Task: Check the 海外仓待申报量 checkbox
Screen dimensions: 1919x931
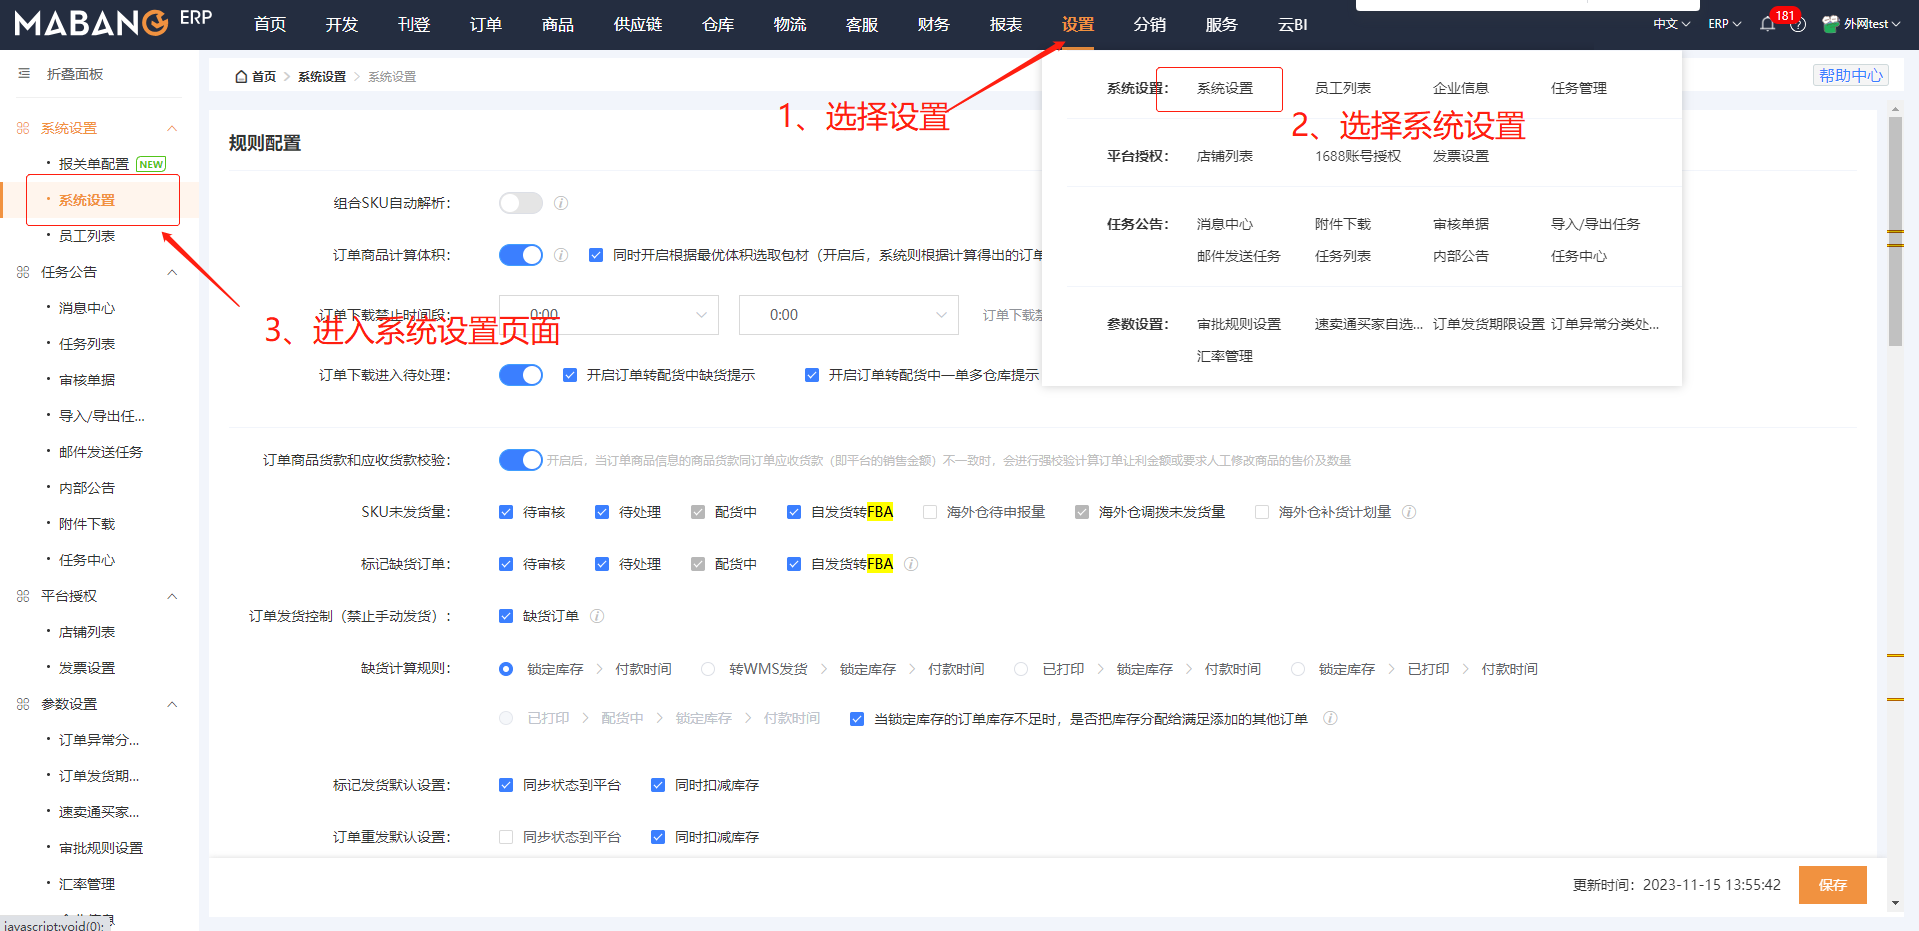Action: point(930,512)
